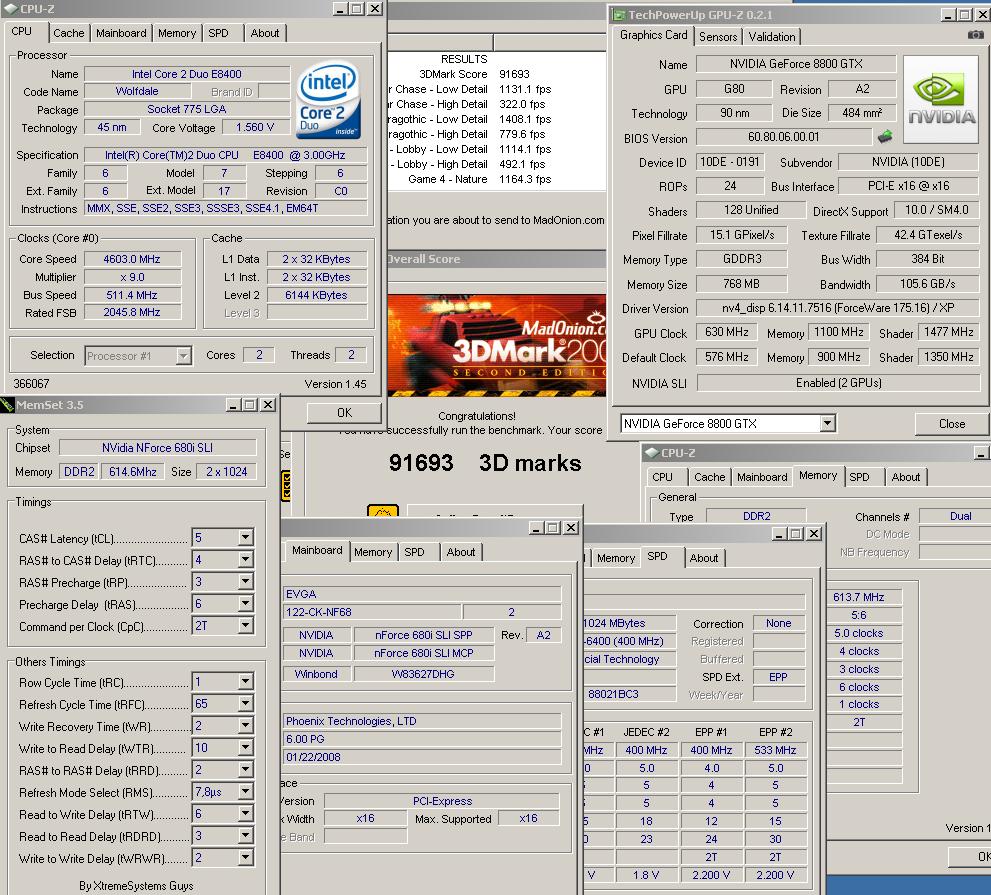Open the Write to Write Delay (tWRWR) dropdown

(x=246, y=858)
